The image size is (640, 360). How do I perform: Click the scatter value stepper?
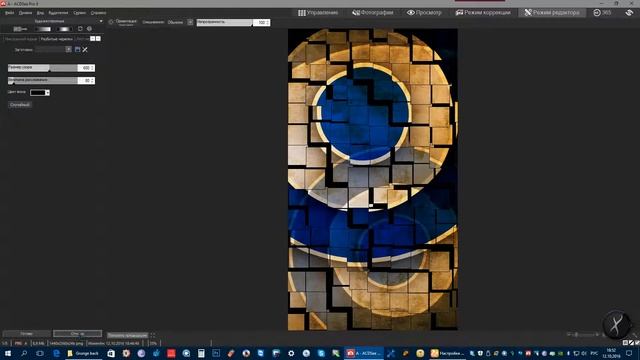(93, 80)
